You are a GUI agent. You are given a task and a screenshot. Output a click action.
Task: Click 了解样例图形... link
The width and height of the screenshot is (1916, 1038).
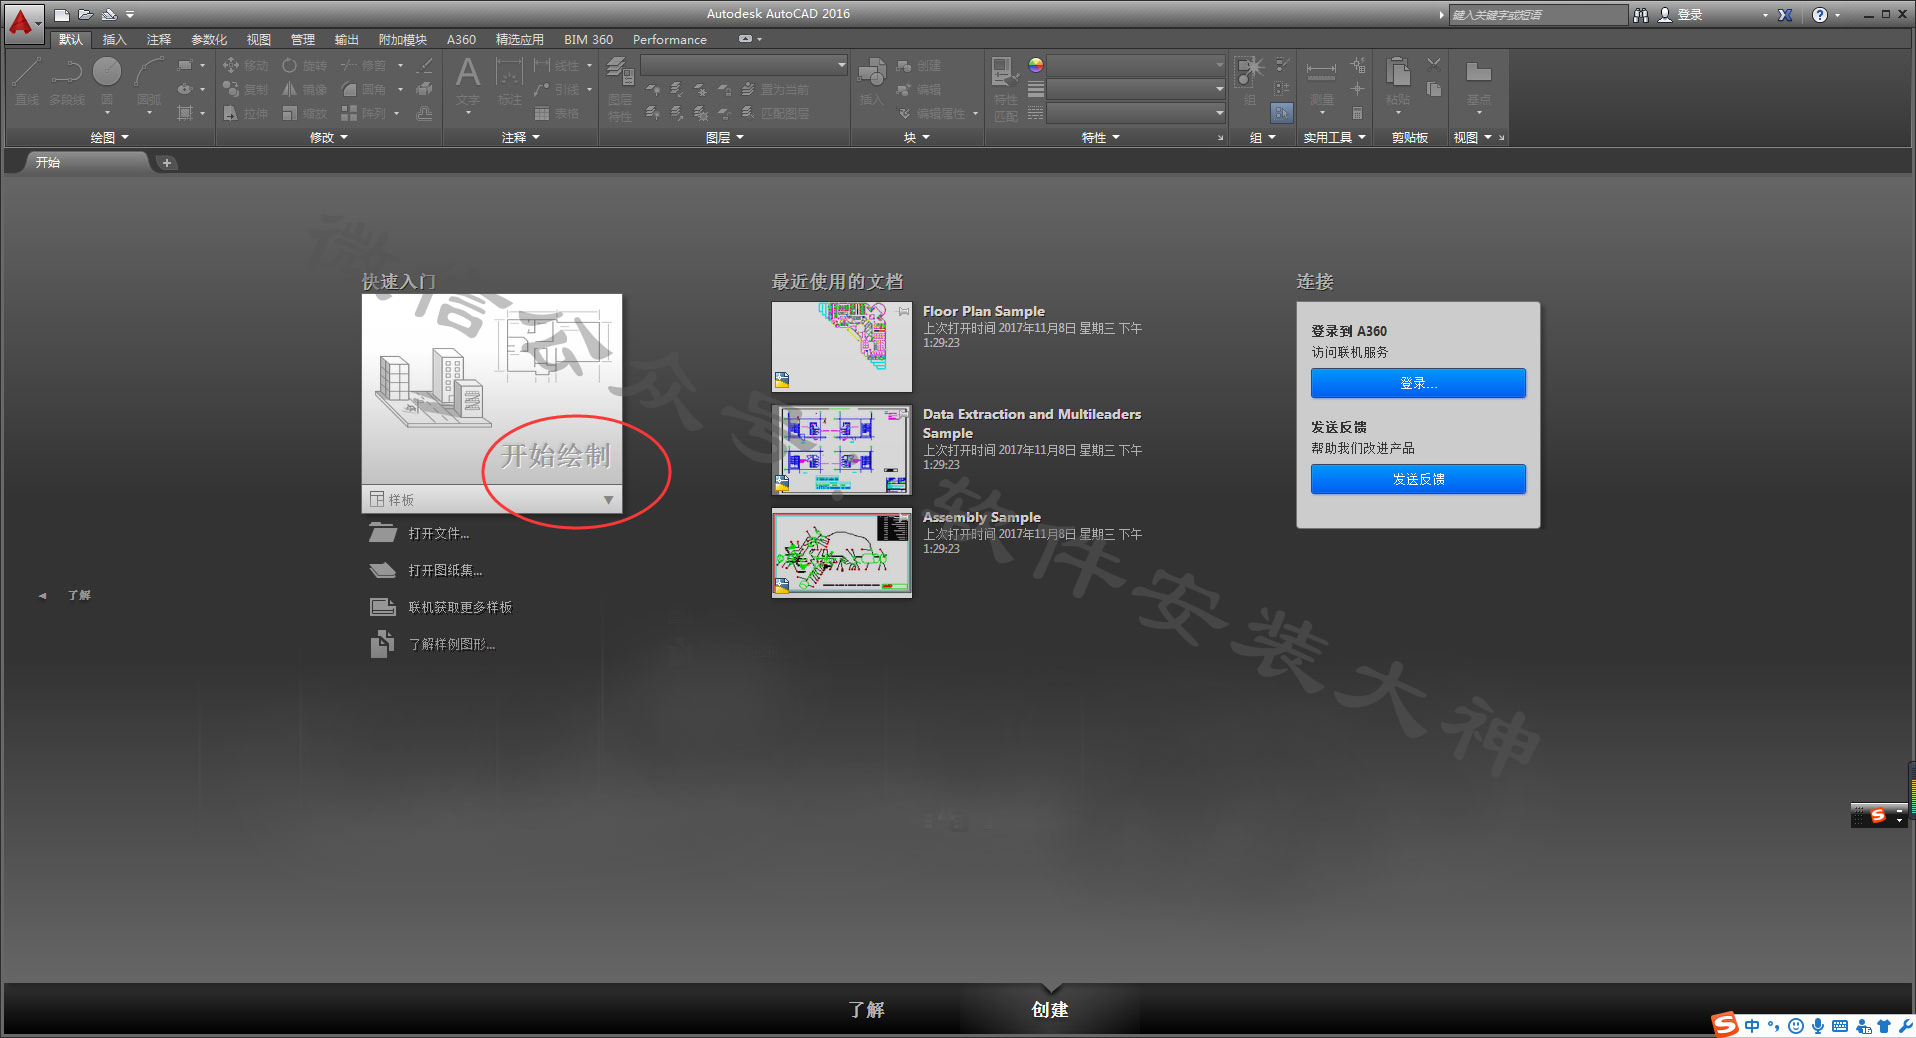tap(452, 645)
